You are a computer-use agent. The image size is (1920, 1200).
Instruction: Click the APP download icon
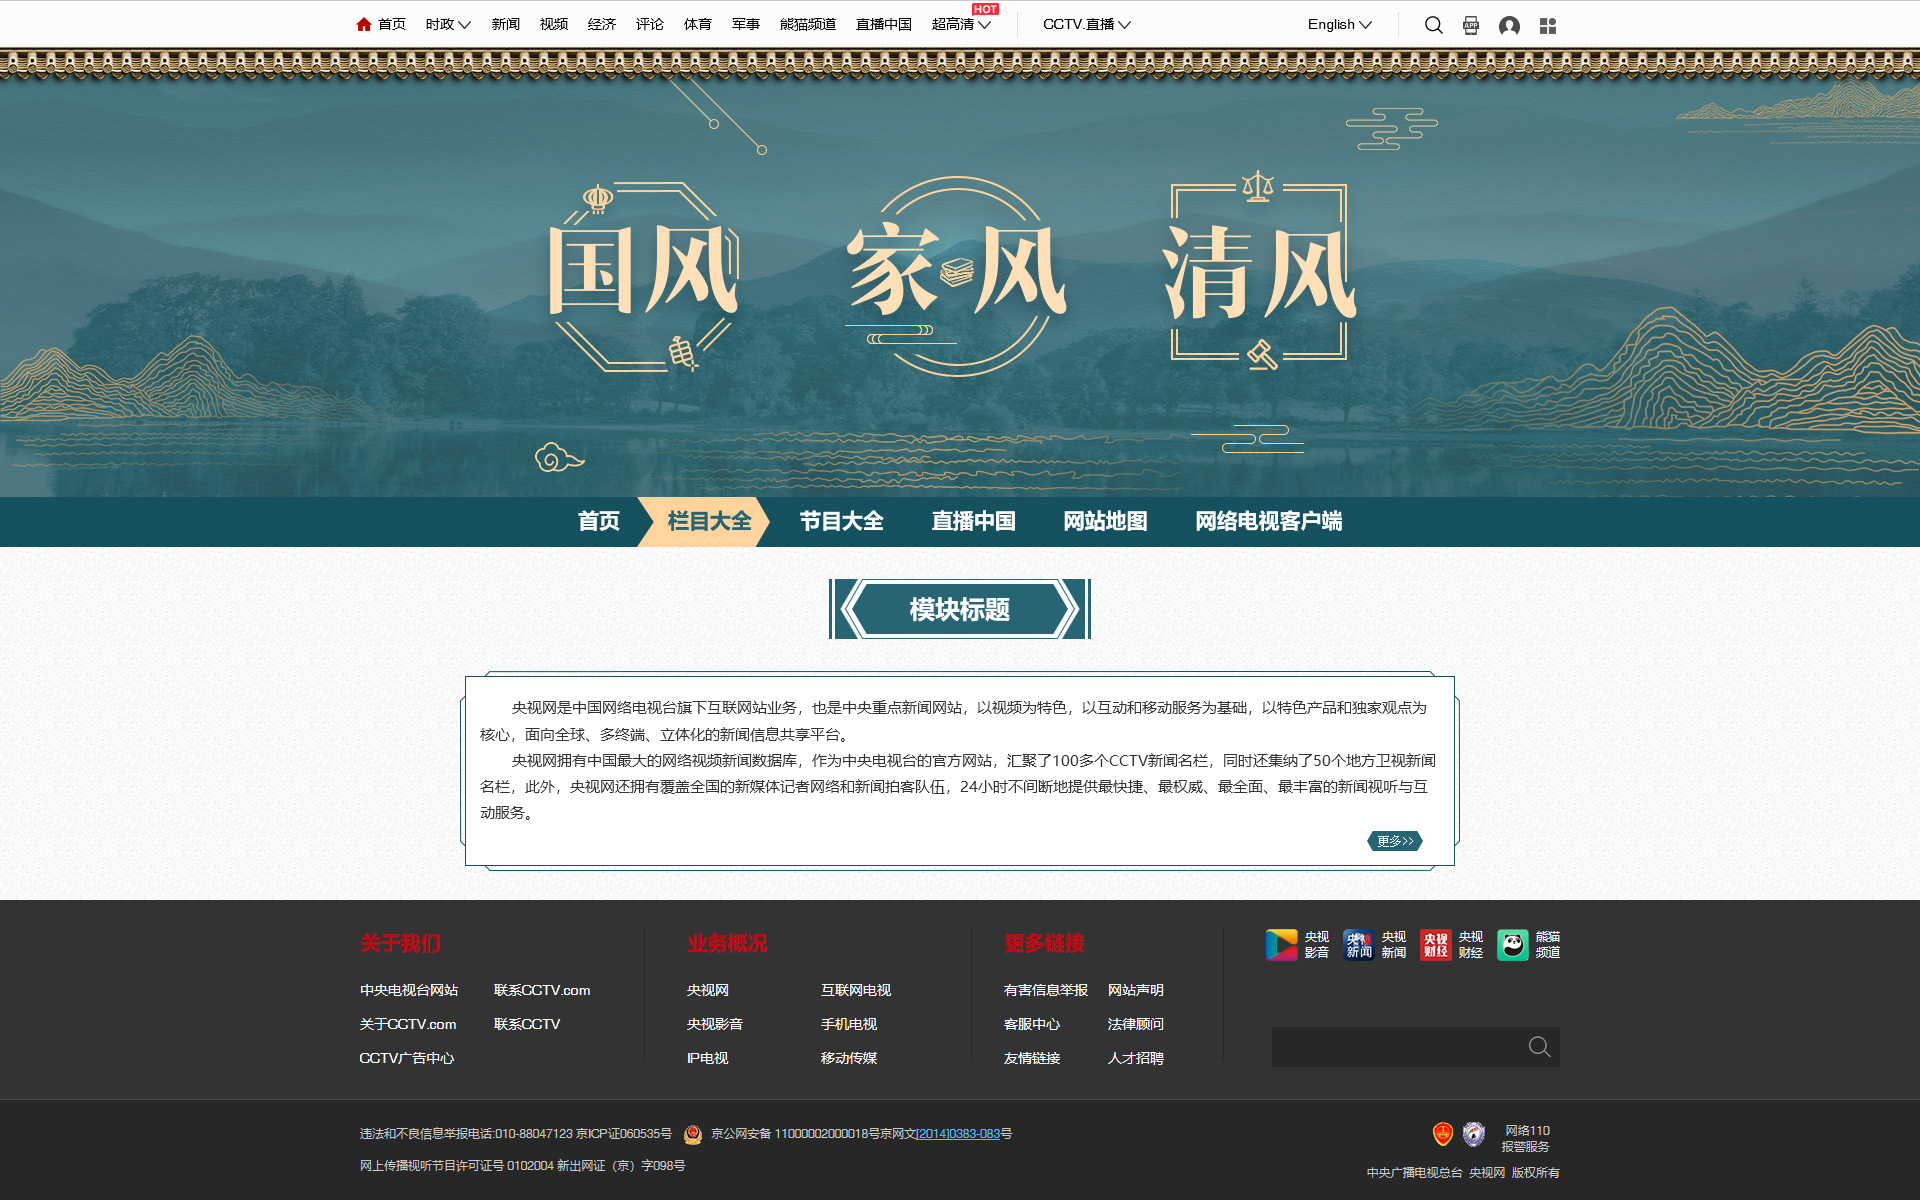pyautogui.click(x=1471, y=25)
